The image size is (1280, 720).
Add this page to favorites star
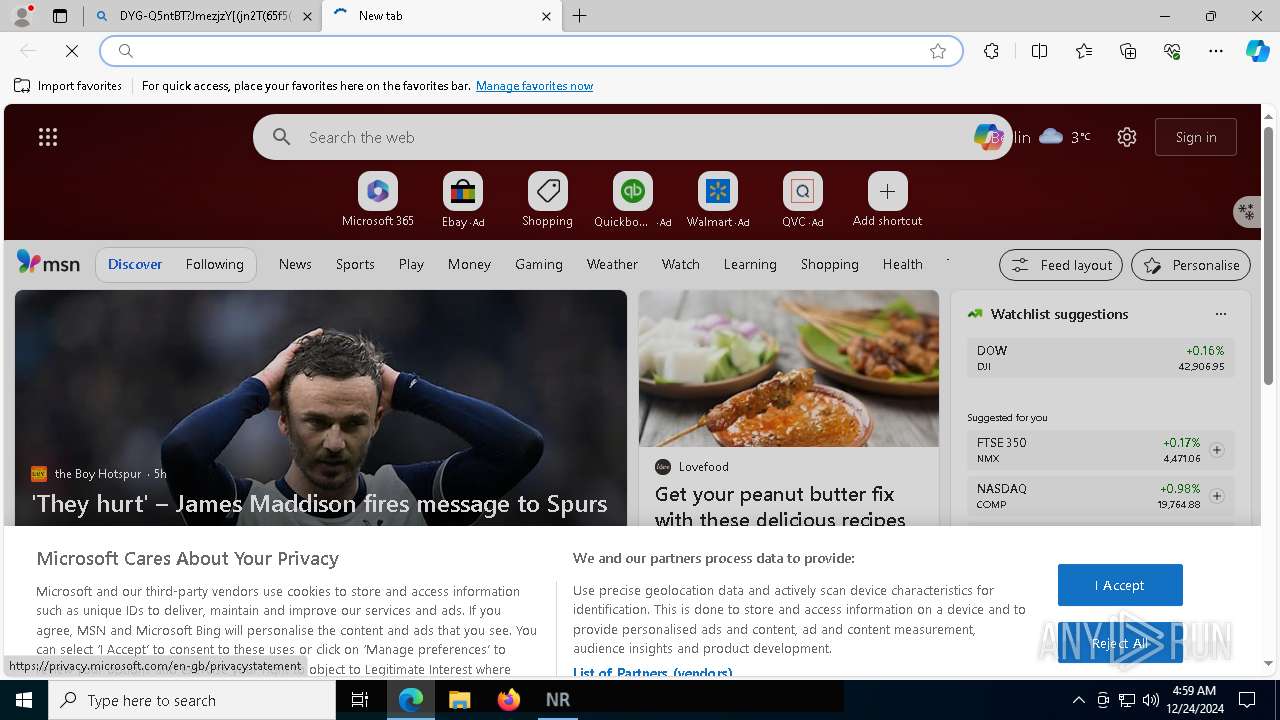[x=938, y=51]
